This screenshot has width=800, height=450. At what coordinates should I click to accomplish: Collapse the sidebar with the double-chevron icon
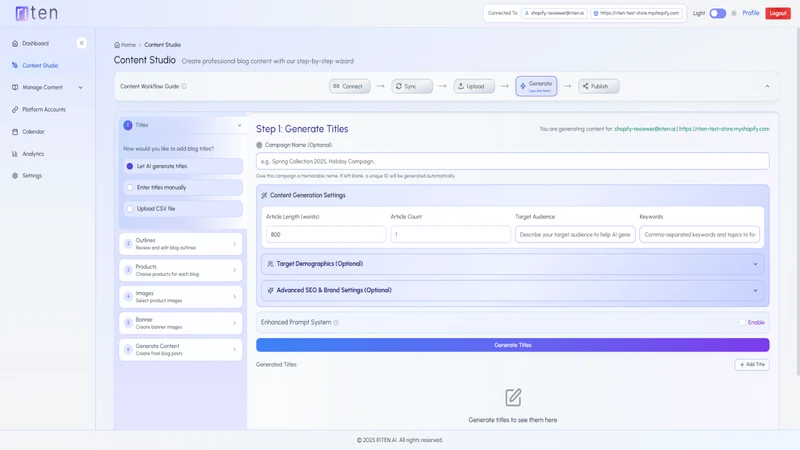82,43
